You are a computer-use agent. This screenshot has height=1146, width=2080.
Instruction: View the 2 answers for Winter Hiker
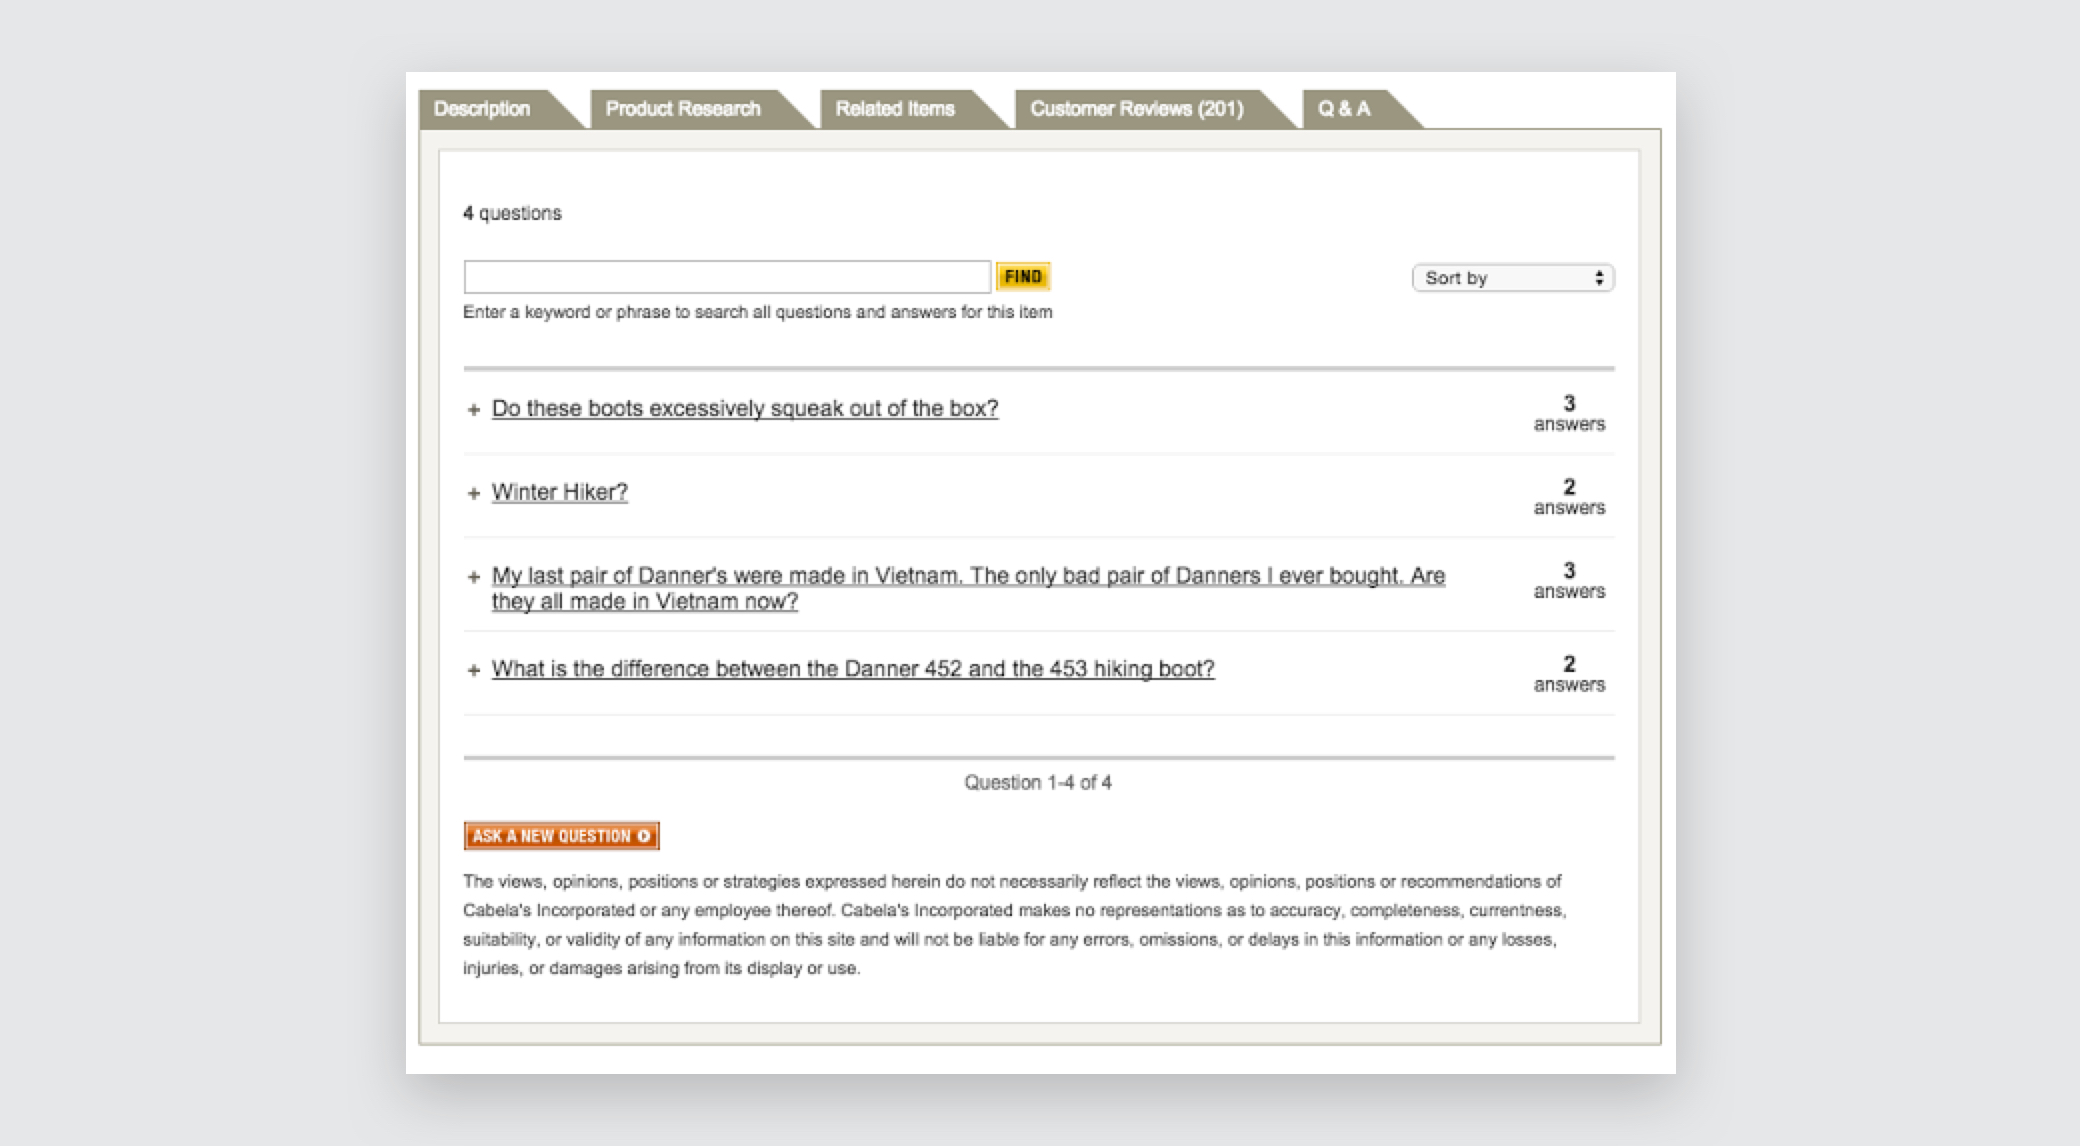pyautogui.click(x=1568, y=497)
